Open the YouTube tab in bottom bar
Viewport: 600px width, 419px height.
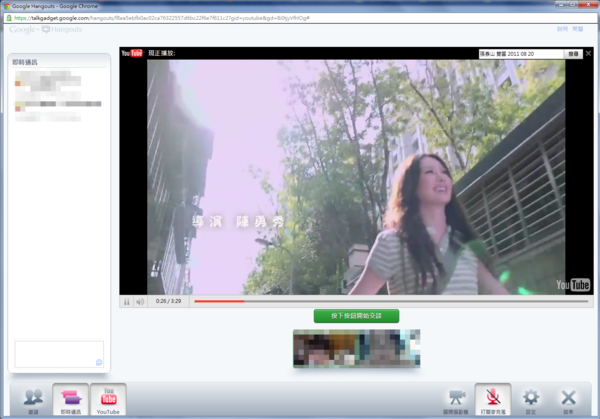(109, 399)
